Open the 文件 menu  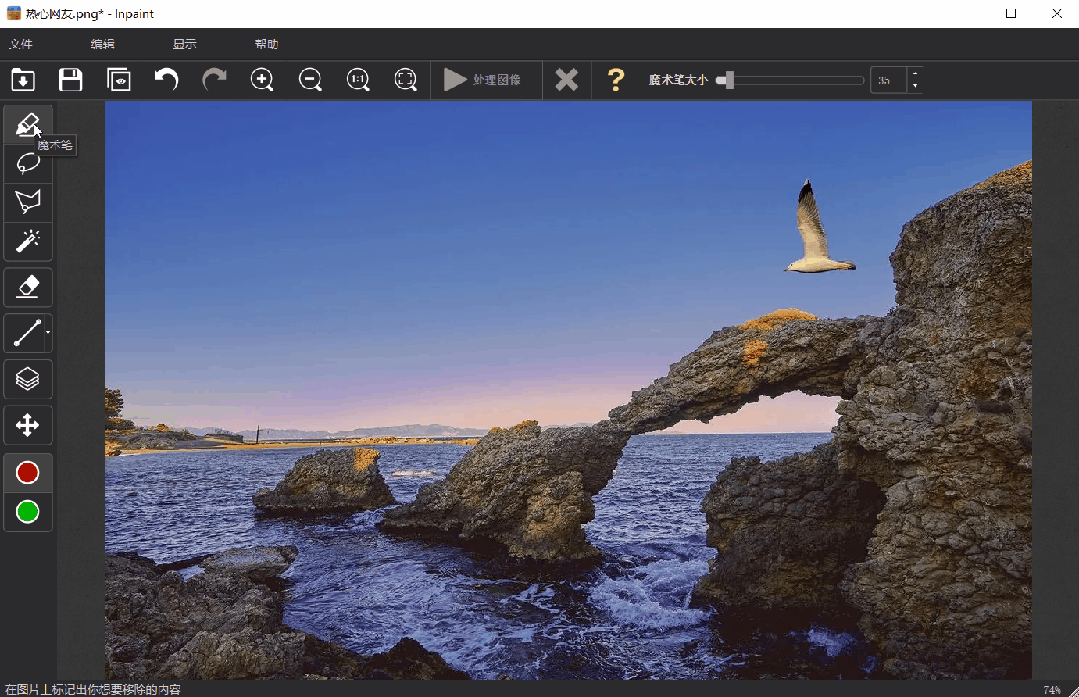[21, 44]
